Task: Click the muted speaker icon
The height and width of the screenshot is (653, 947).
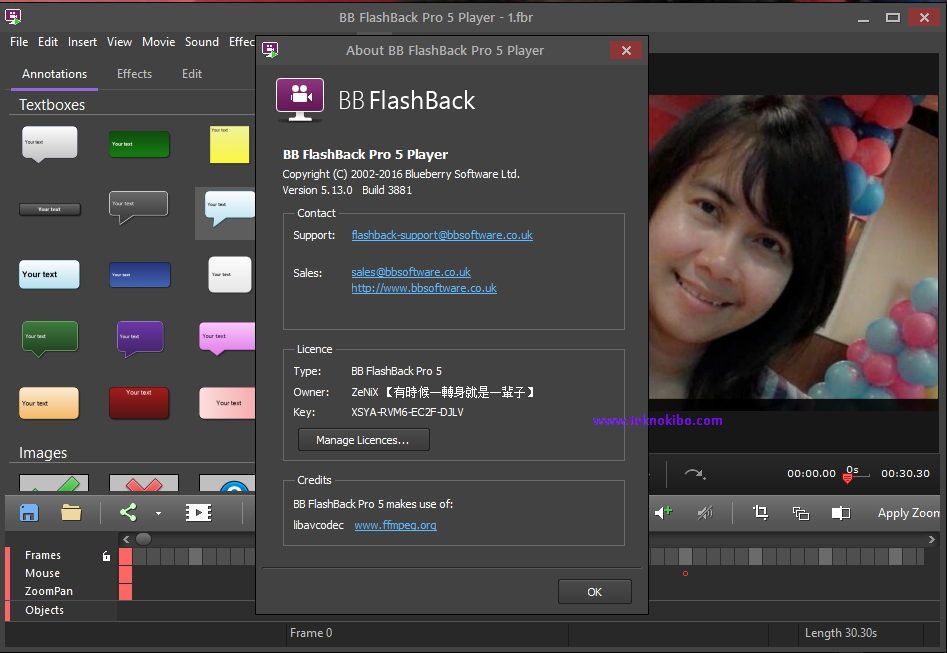Action: 705,513
